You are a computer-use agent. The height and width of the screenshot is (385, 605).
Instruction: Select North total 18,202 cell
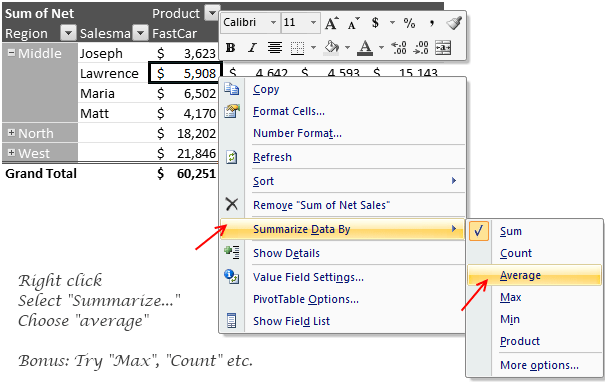click(184, 133)
